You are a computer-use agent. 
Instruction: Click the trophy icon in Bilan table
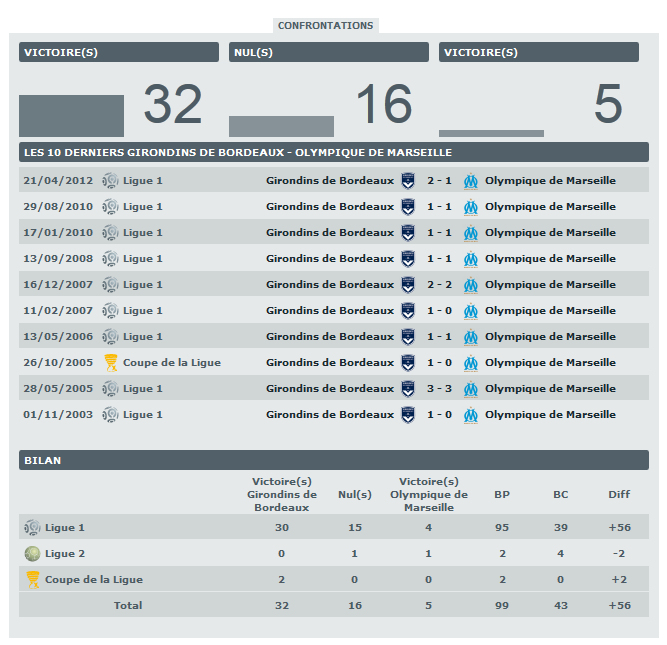33,579
